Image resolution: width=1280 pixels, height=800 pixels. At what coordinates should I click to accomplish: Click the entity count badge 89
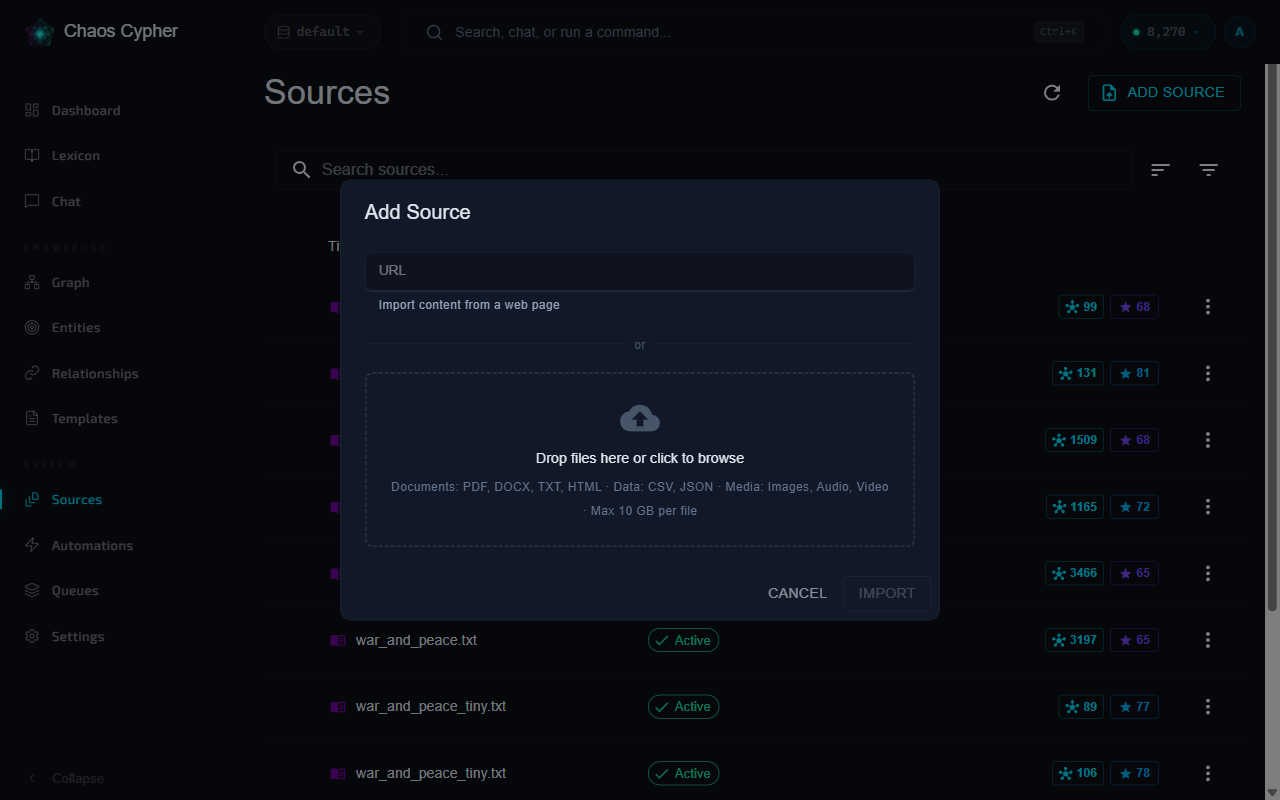click(x=1081, y=707)
